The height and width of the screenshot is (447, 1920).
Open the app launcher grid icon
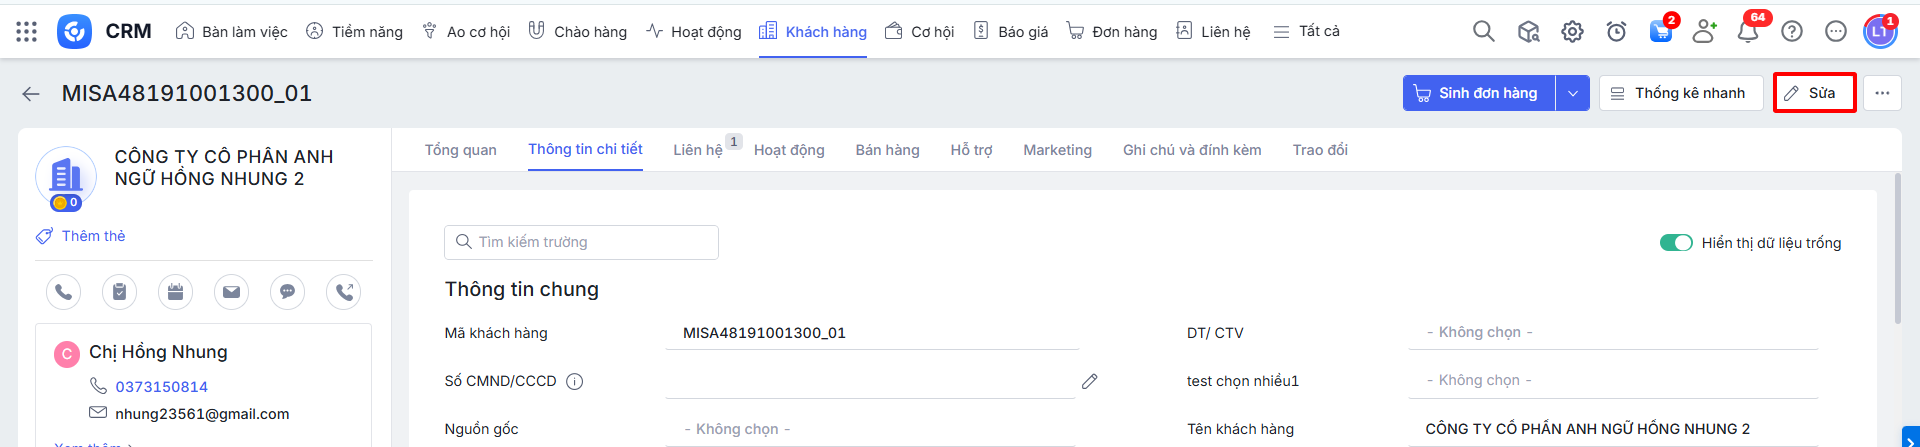point(27,32)
